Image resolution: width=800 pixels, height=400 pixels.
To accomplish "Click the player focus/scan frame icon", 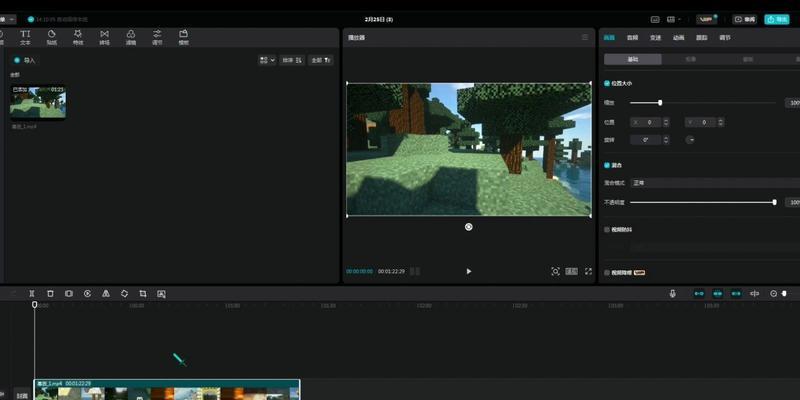I will (556, 271).
